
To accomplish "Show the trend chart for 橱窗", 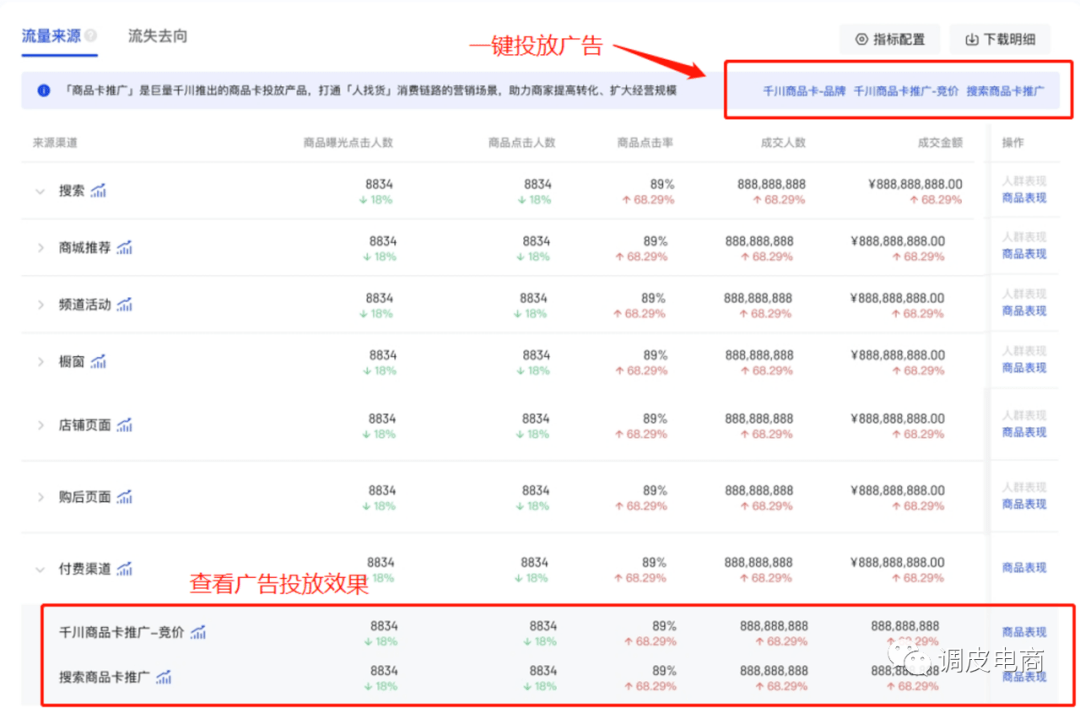I will 98,362.
